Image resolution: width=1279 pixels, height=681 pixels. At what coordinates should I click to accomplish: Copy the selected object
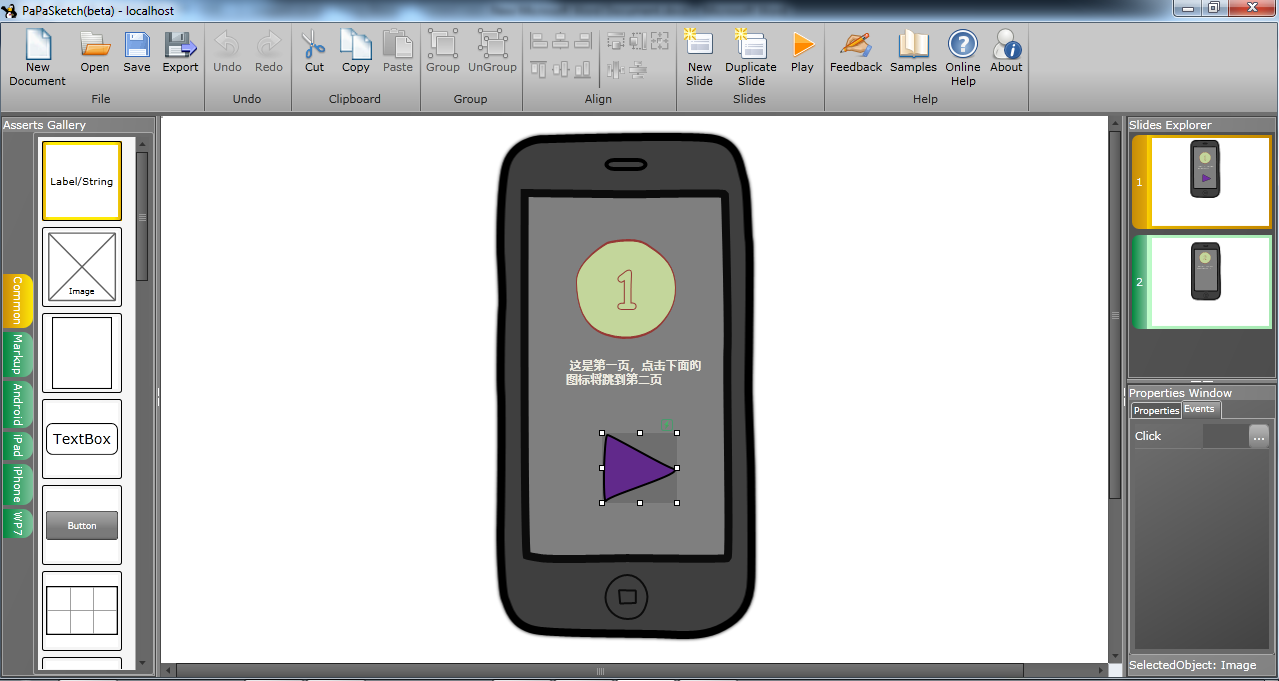coord(356,52)
